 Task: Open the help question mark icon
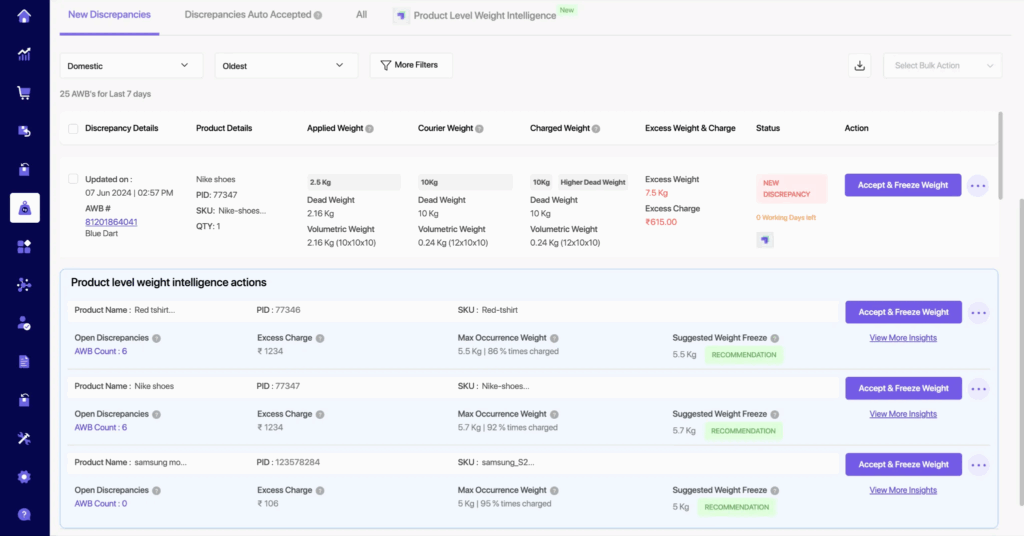coord(24,515)
